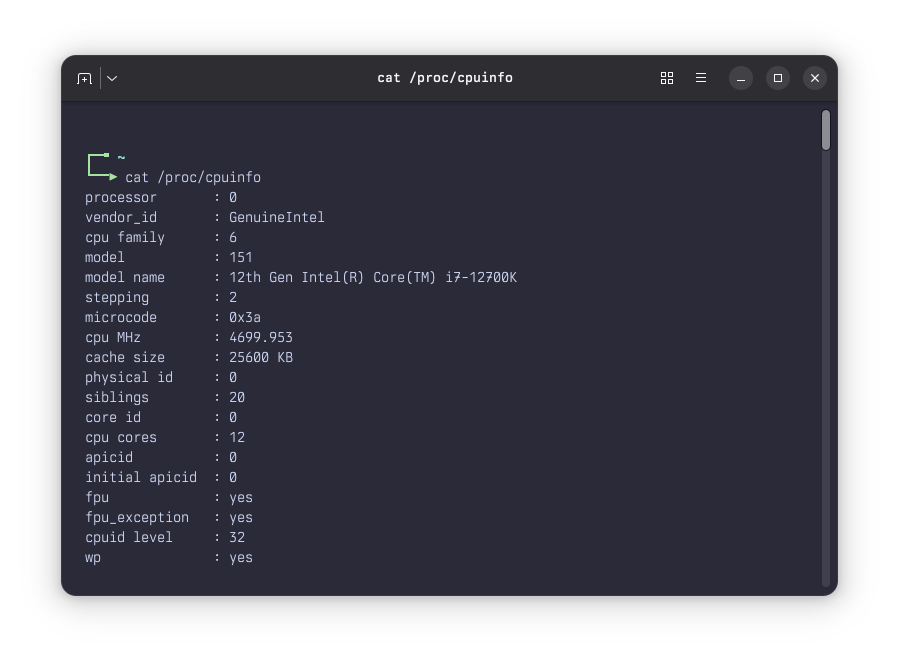Viewport: 899px width, 663px height.
Task: Click the siblings : 20 line
Action: [165, 397]
